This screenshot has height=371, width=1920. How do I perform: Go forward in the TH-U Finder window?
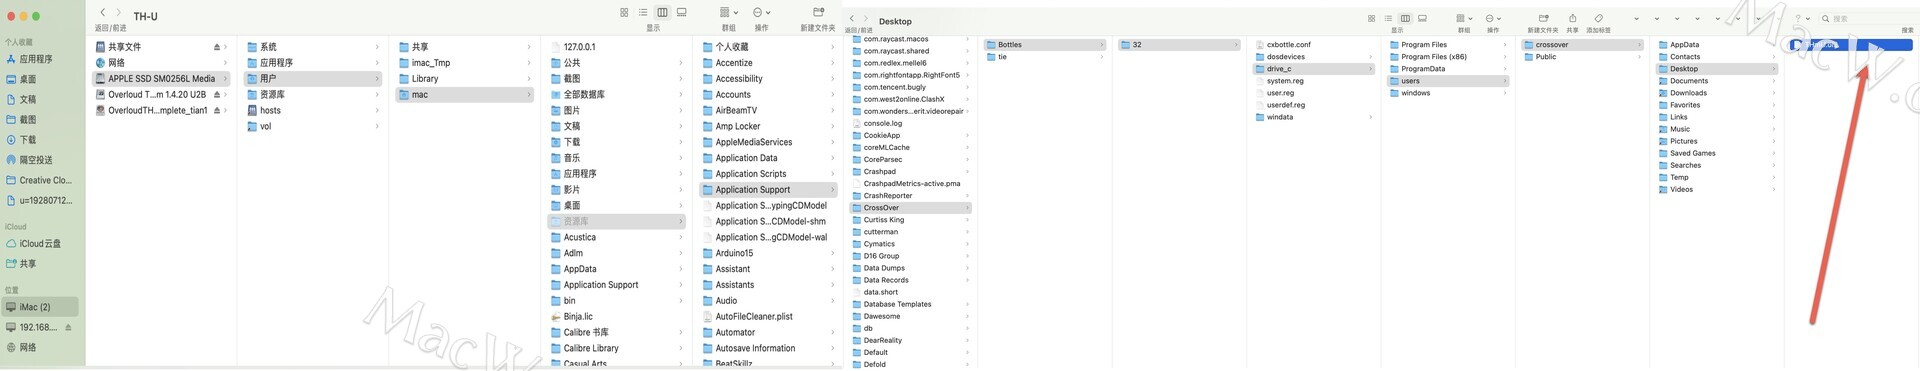(118, 13)
